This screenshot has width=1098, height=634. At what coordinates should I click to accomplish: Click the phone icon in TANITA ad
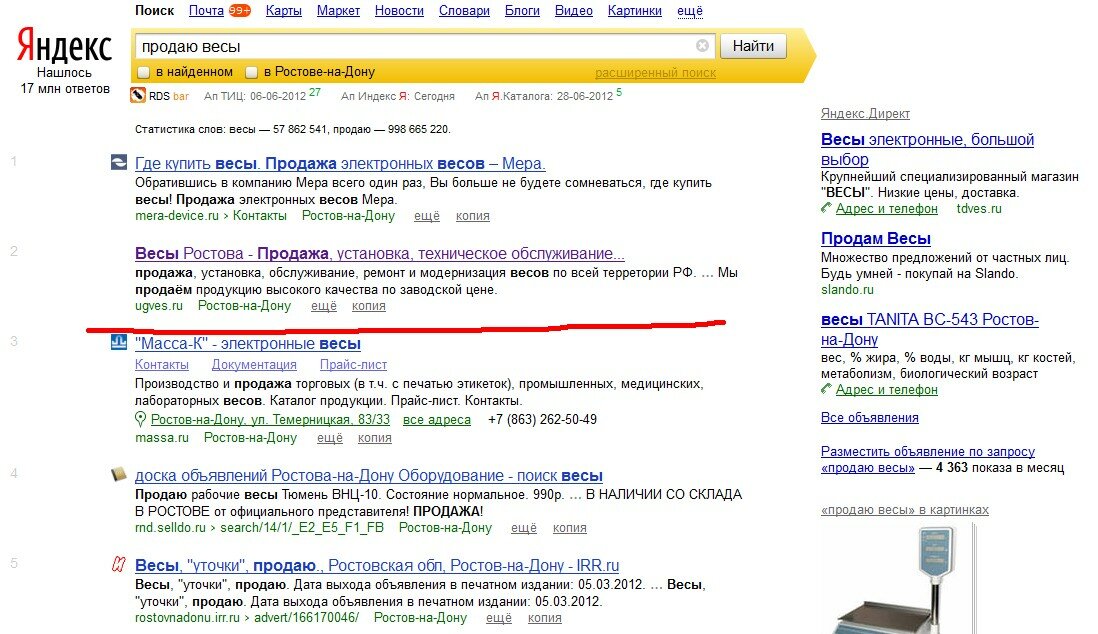coord(826,389)
